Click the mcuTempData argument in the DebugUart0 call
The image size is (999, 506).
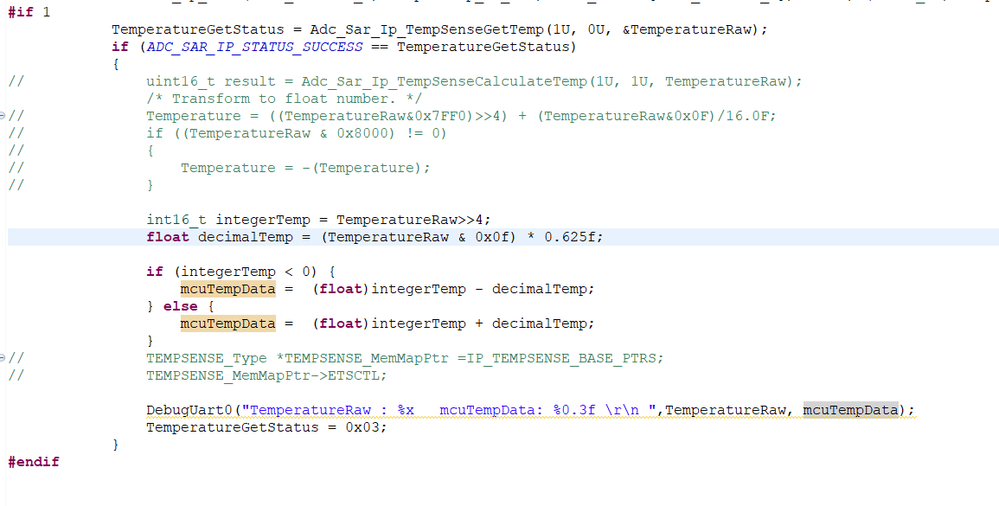point(851,409)
